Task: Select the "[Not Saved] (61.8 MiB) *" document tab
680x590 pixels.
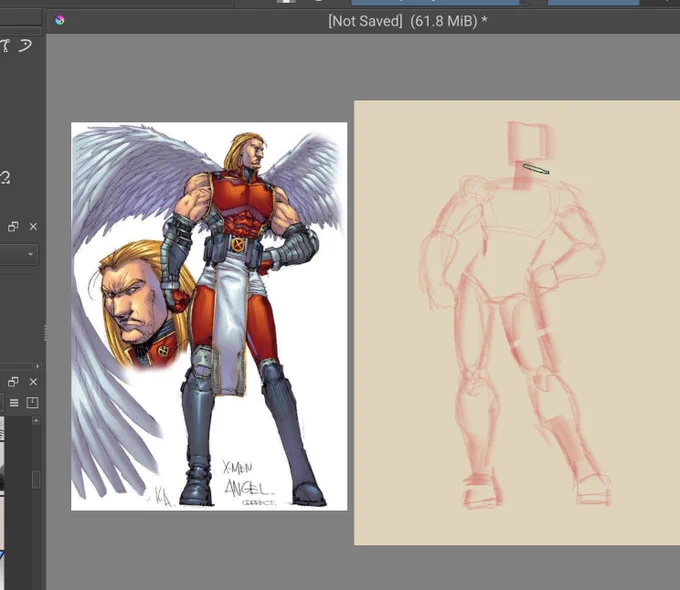Action: click(407, 21)
